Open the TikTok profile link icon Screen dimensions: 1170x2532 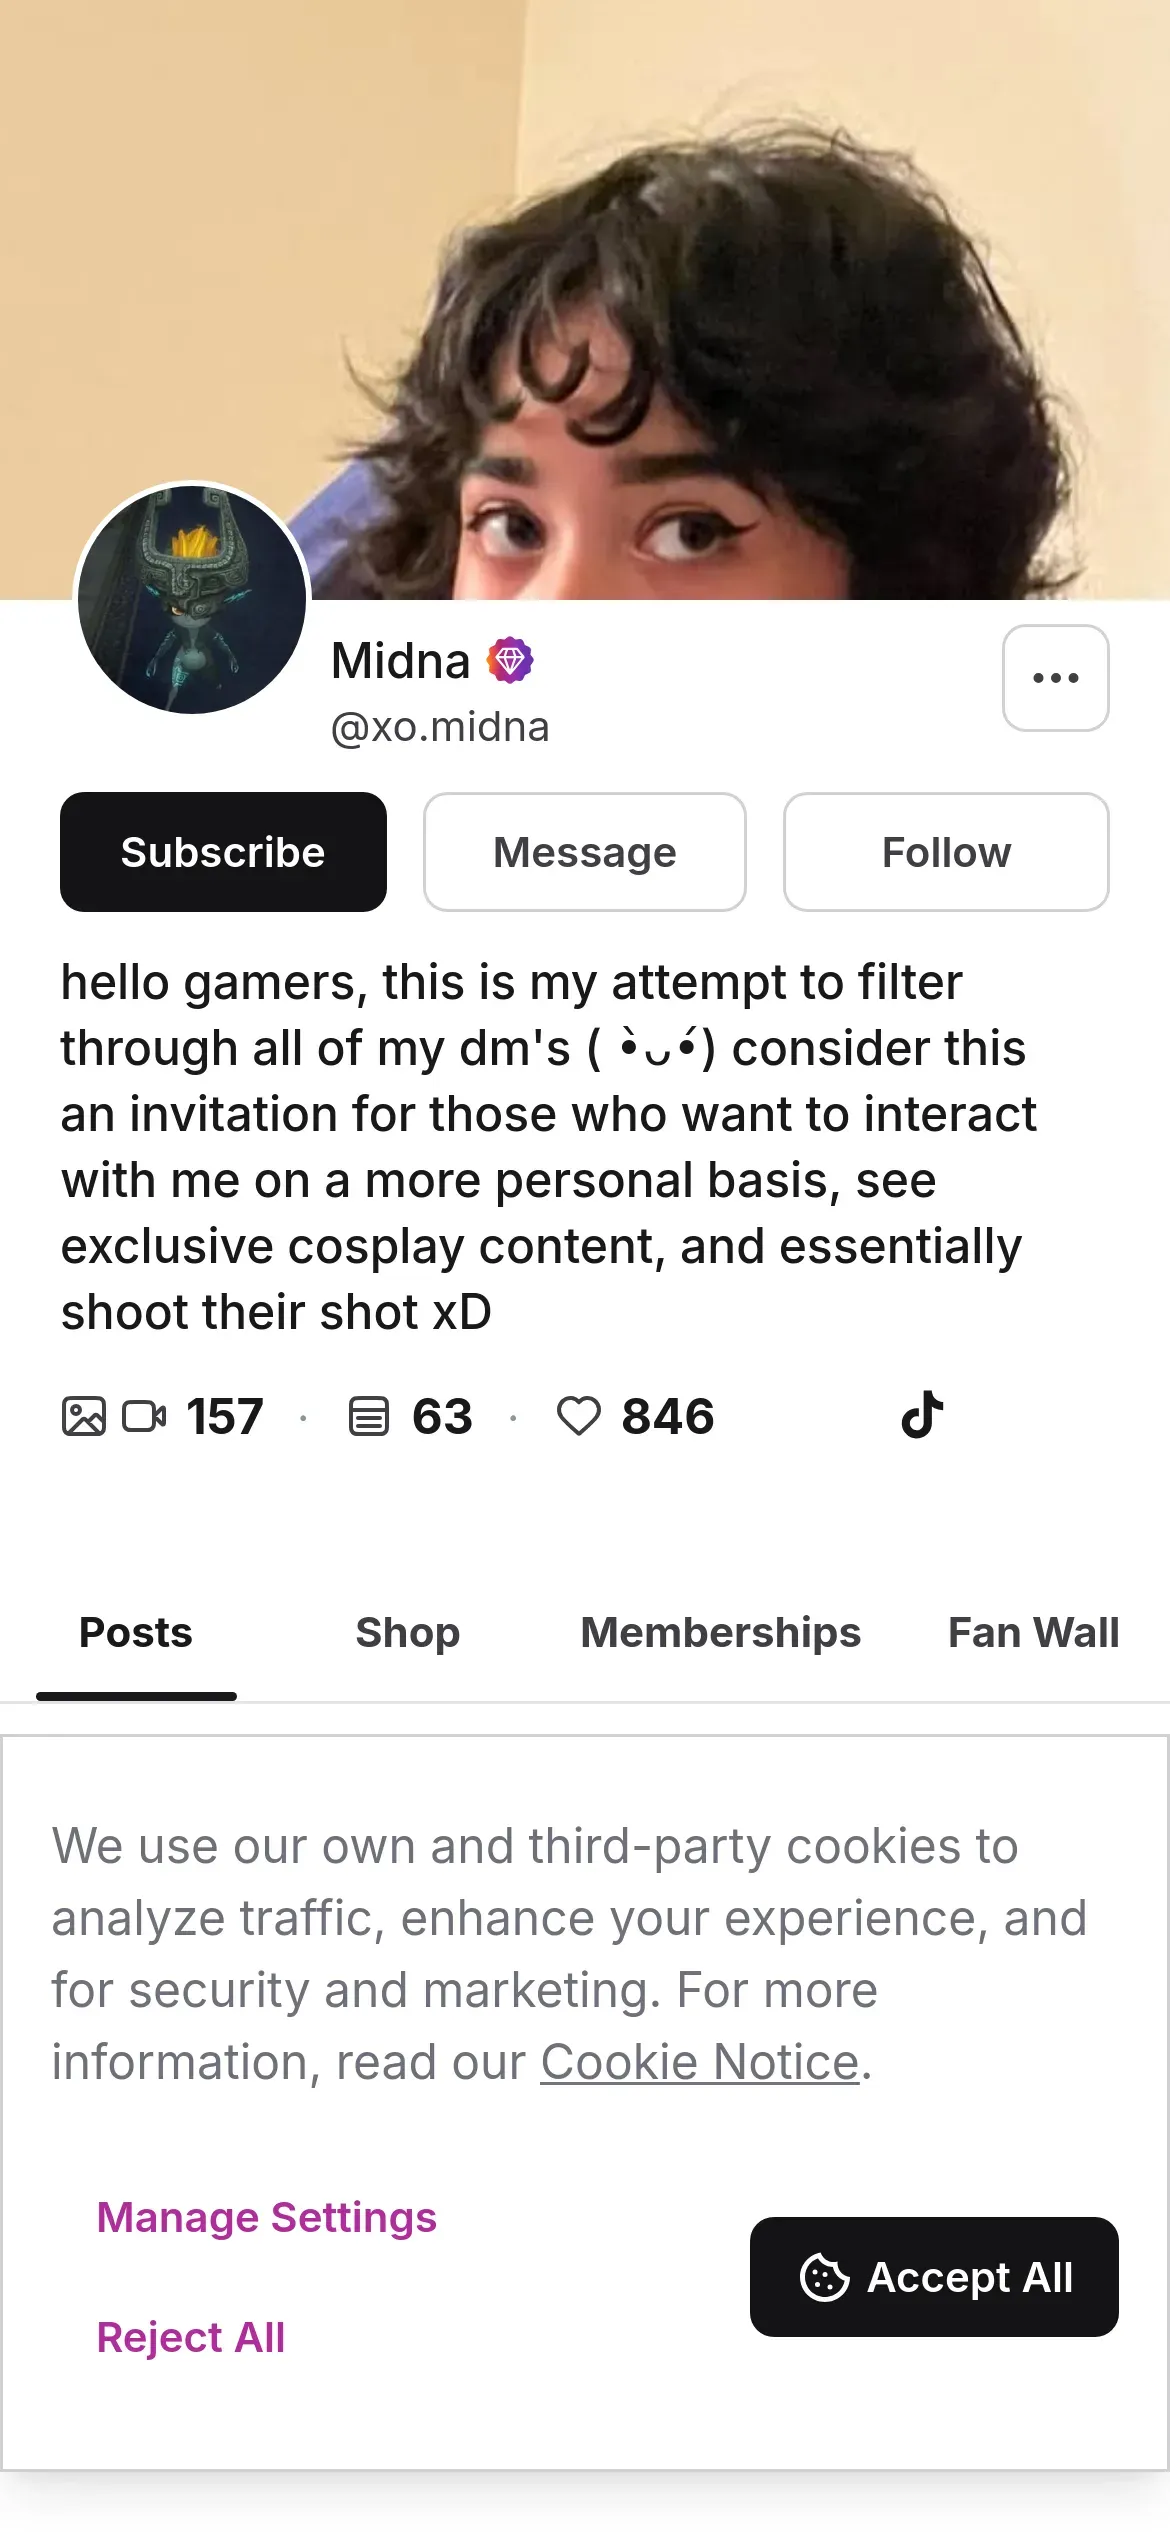point(921,1415)
